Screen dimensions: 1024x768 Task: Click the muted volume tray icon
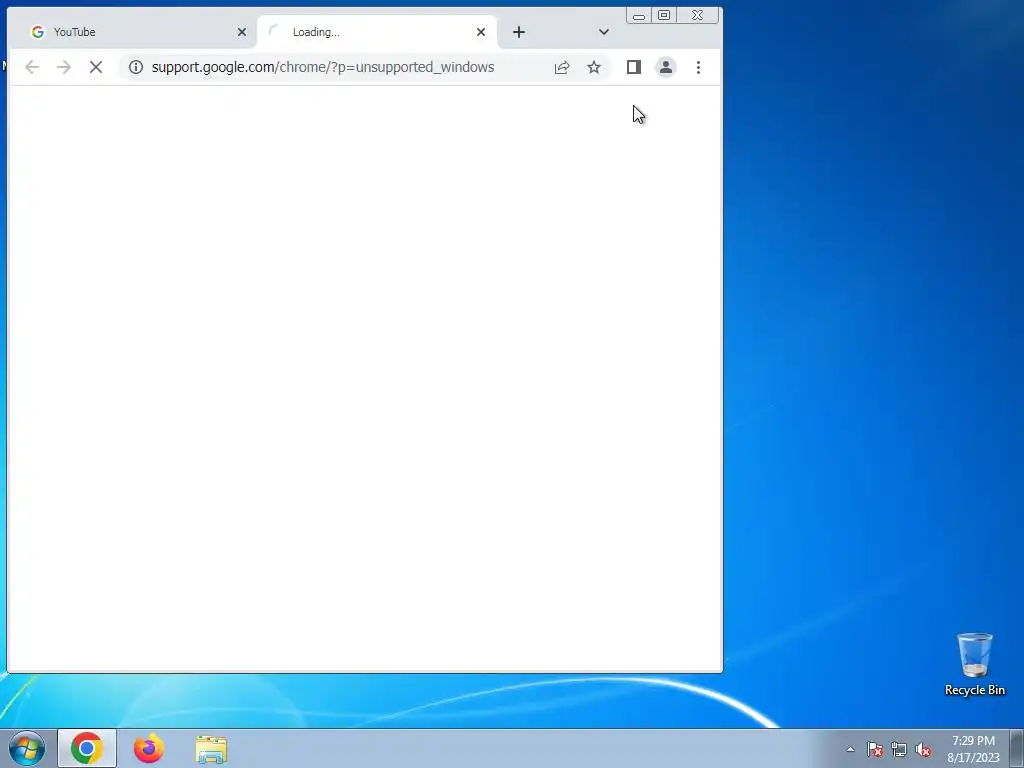click(x=923, y=749)
